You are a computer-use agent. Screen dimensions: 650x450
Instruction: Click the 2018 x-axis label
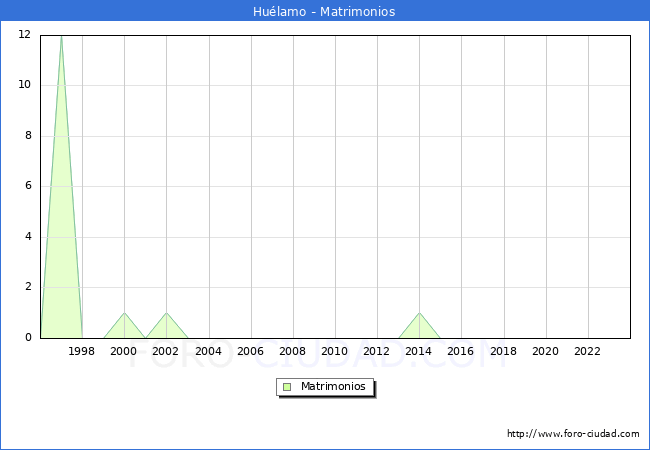coord(503,352)
